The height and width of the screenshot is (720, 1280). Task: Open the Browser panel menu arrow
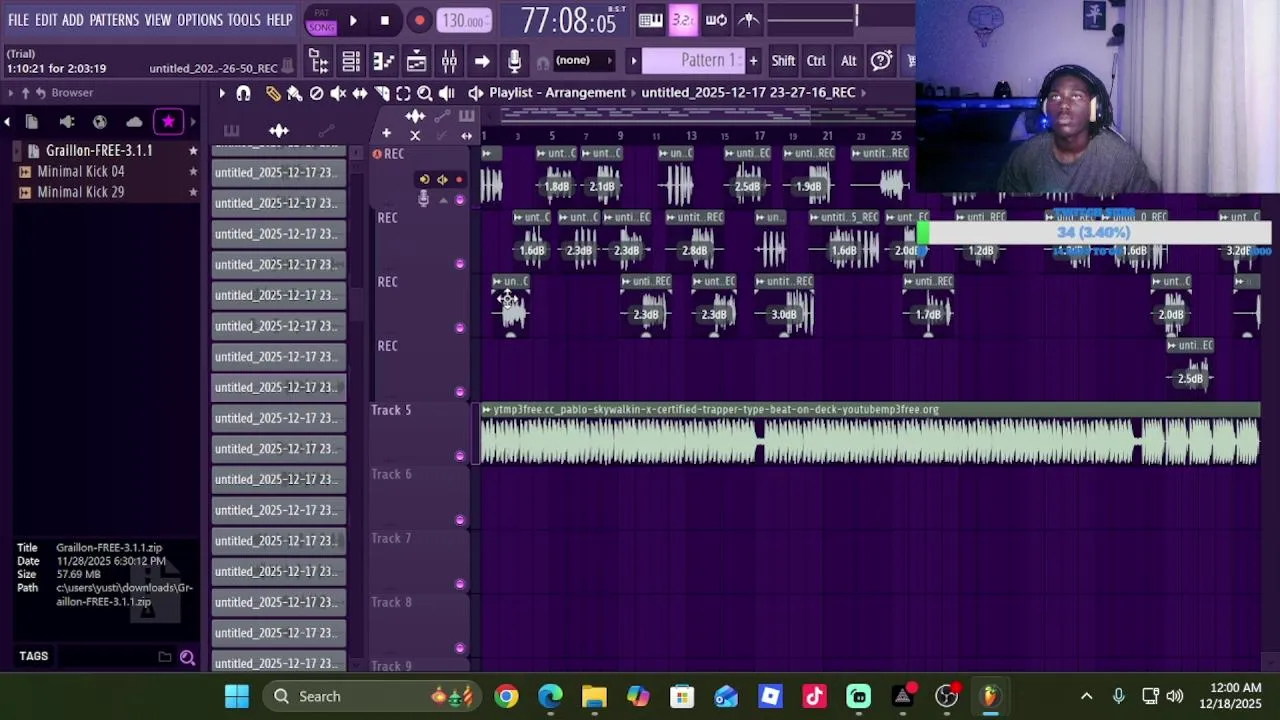(x=11, y=93)
